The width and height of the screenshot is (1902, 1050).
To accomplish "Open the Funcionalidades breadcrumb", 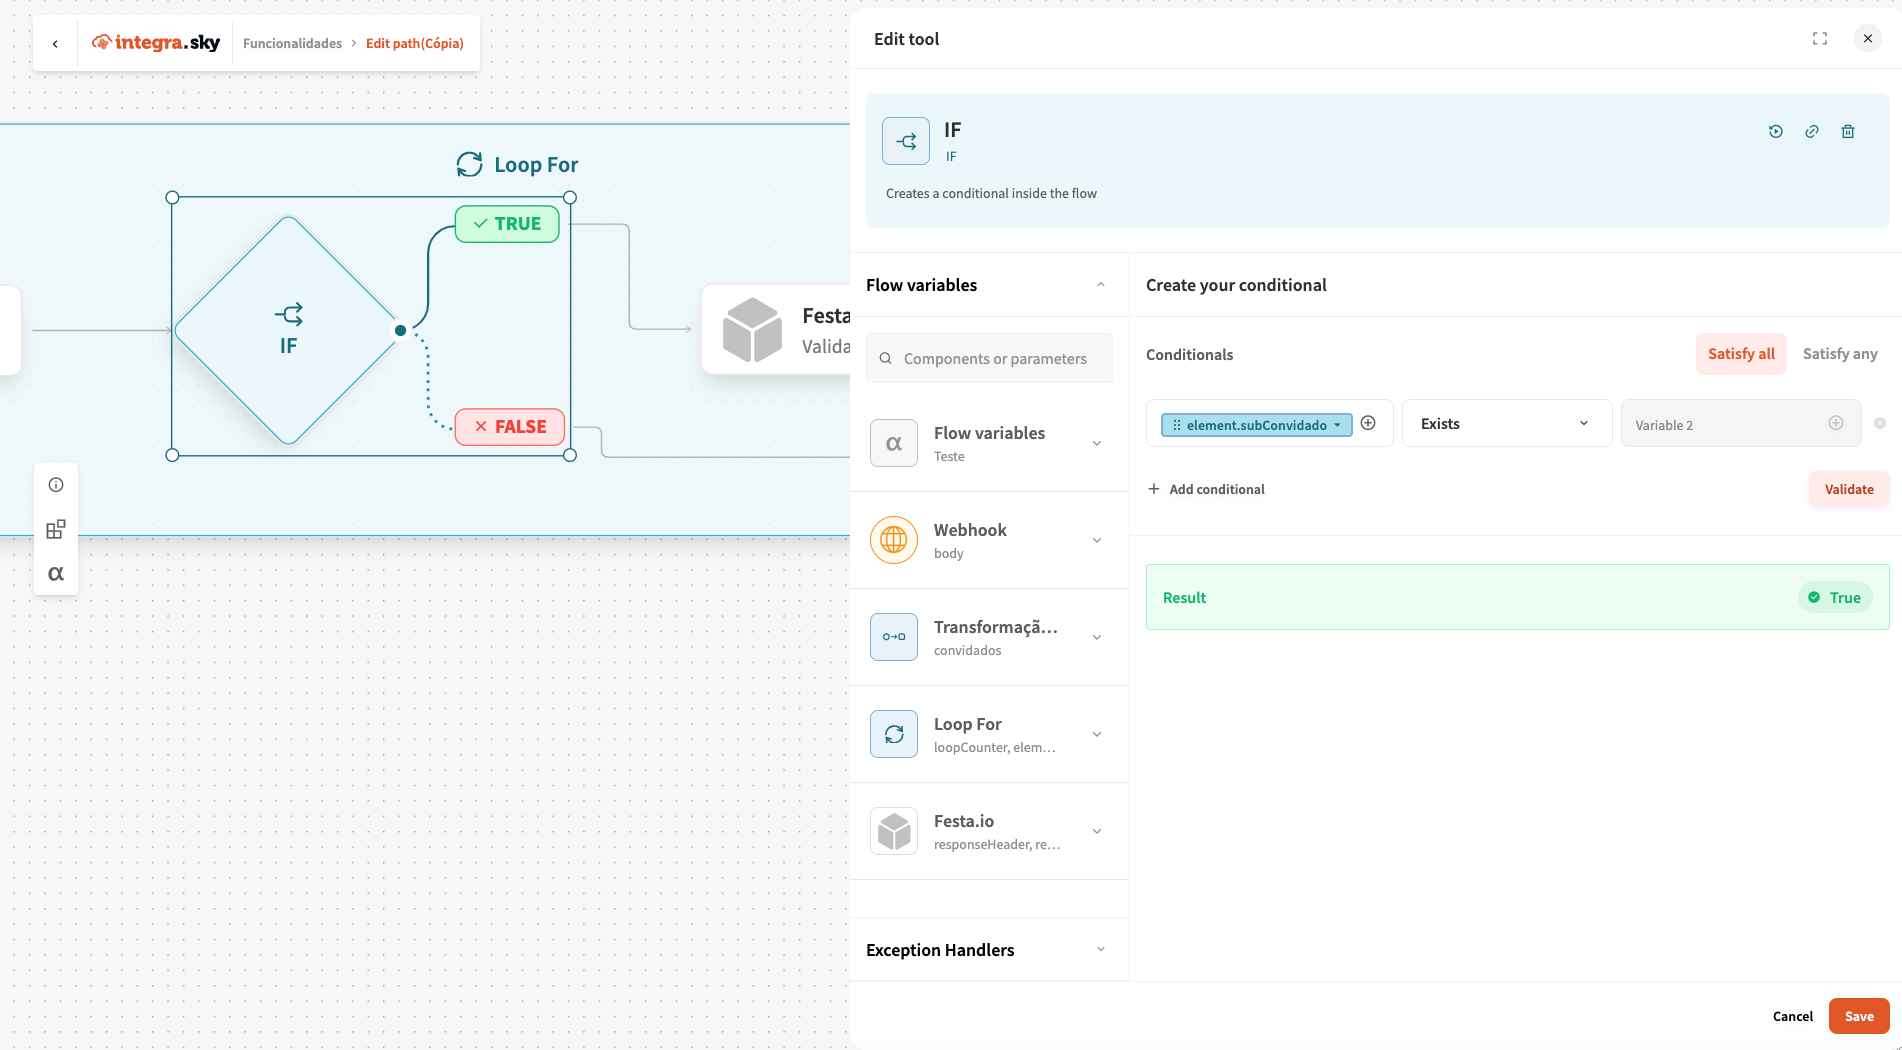I will pos(292,43).
